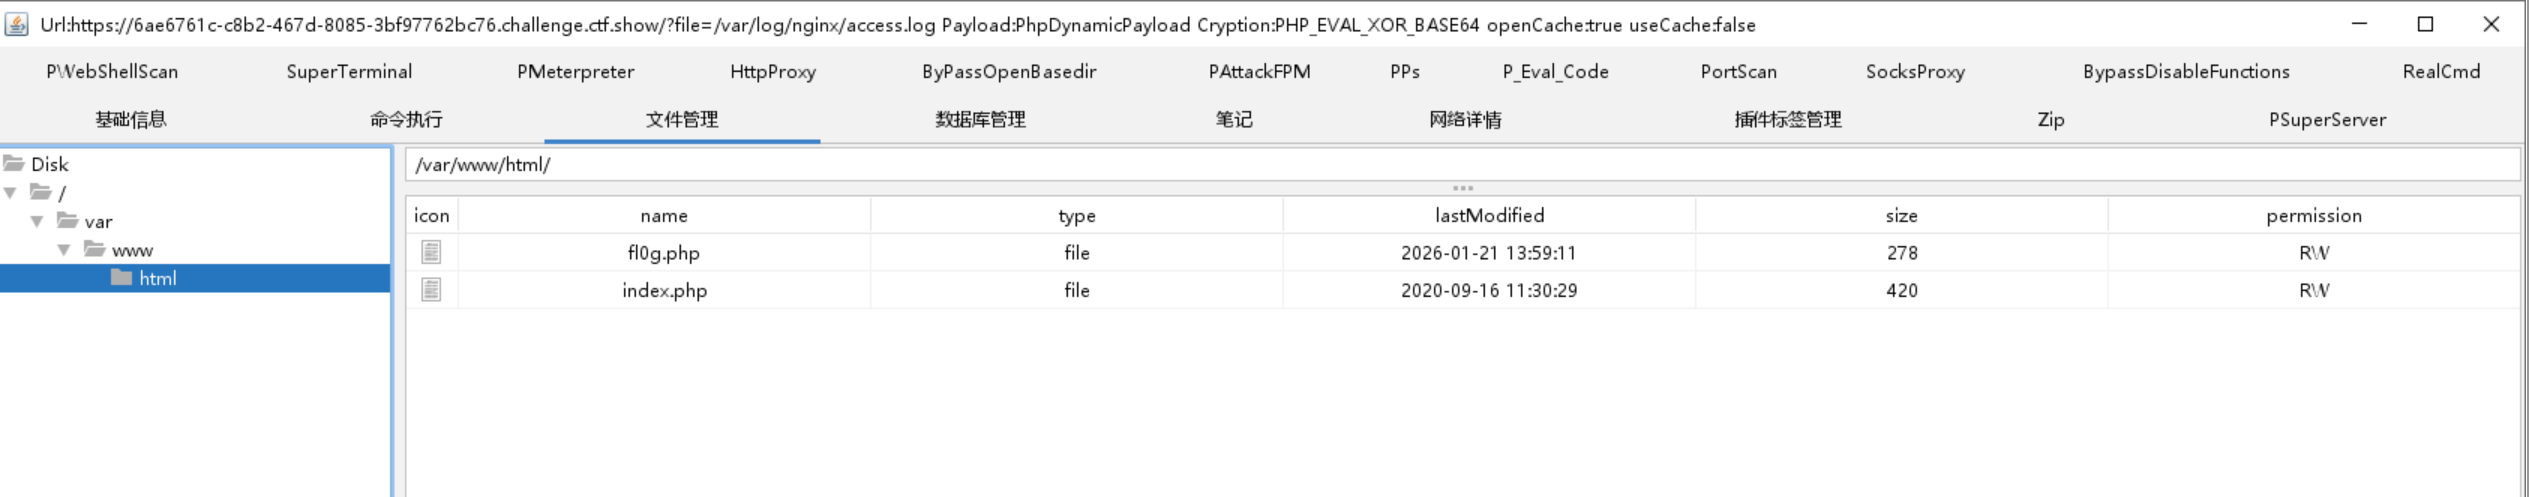
Task: Click the html folder icon in tree
Action: point(121,277)
